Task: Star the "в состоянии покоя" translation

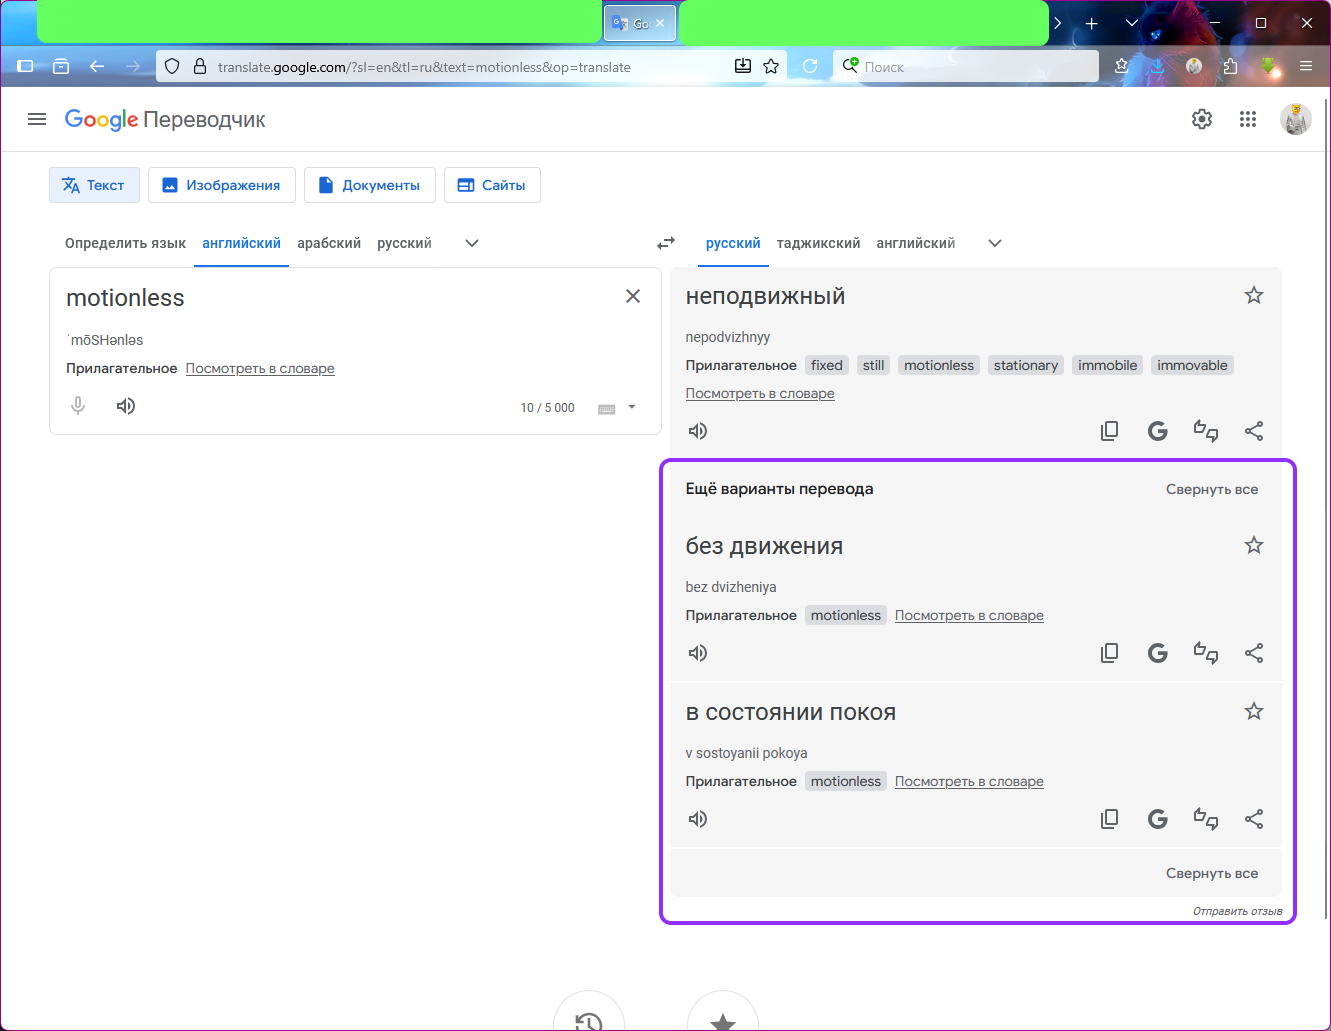Action: pos(1254,711)
